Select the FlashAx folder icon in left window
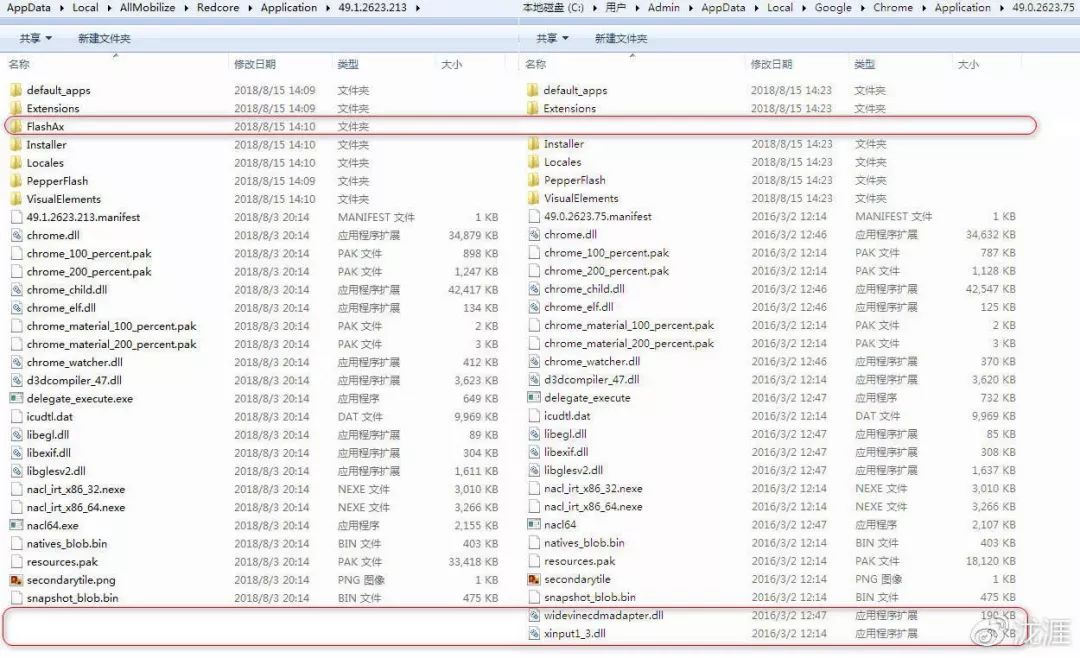The width and height of the screenshot is (1080, 658). pos(16,126)
